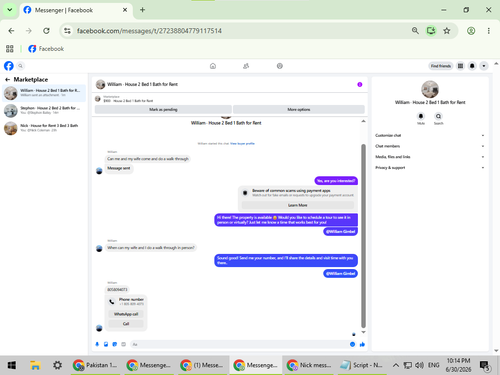Image resolution: width=500 pixels, height=375 pixels.
Task: Click Learn More on the scam warning
Action: [298, 205]
